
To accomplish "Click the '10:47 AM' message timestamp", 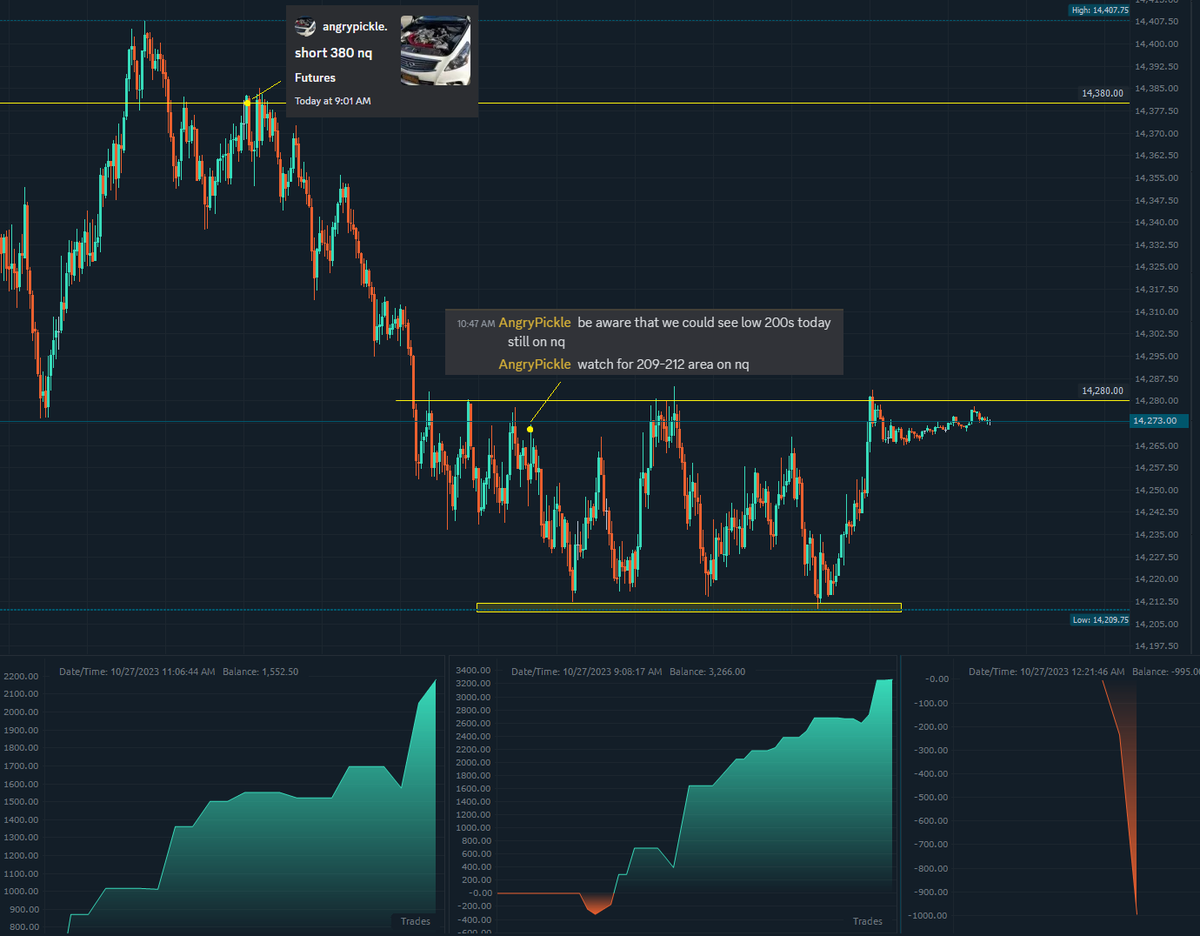I will [475, 324].
